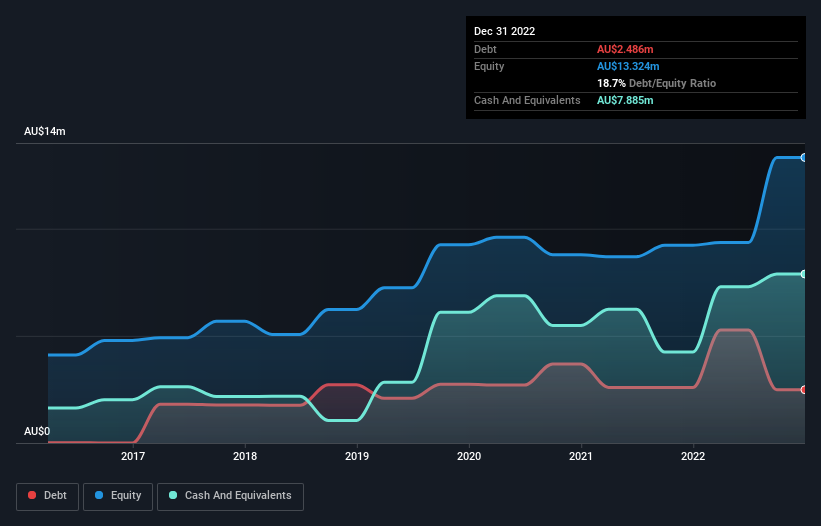Viewport: 821px width, 526px height.
Task: Click the AU$0 y-axis label
Action: (37, 431)
